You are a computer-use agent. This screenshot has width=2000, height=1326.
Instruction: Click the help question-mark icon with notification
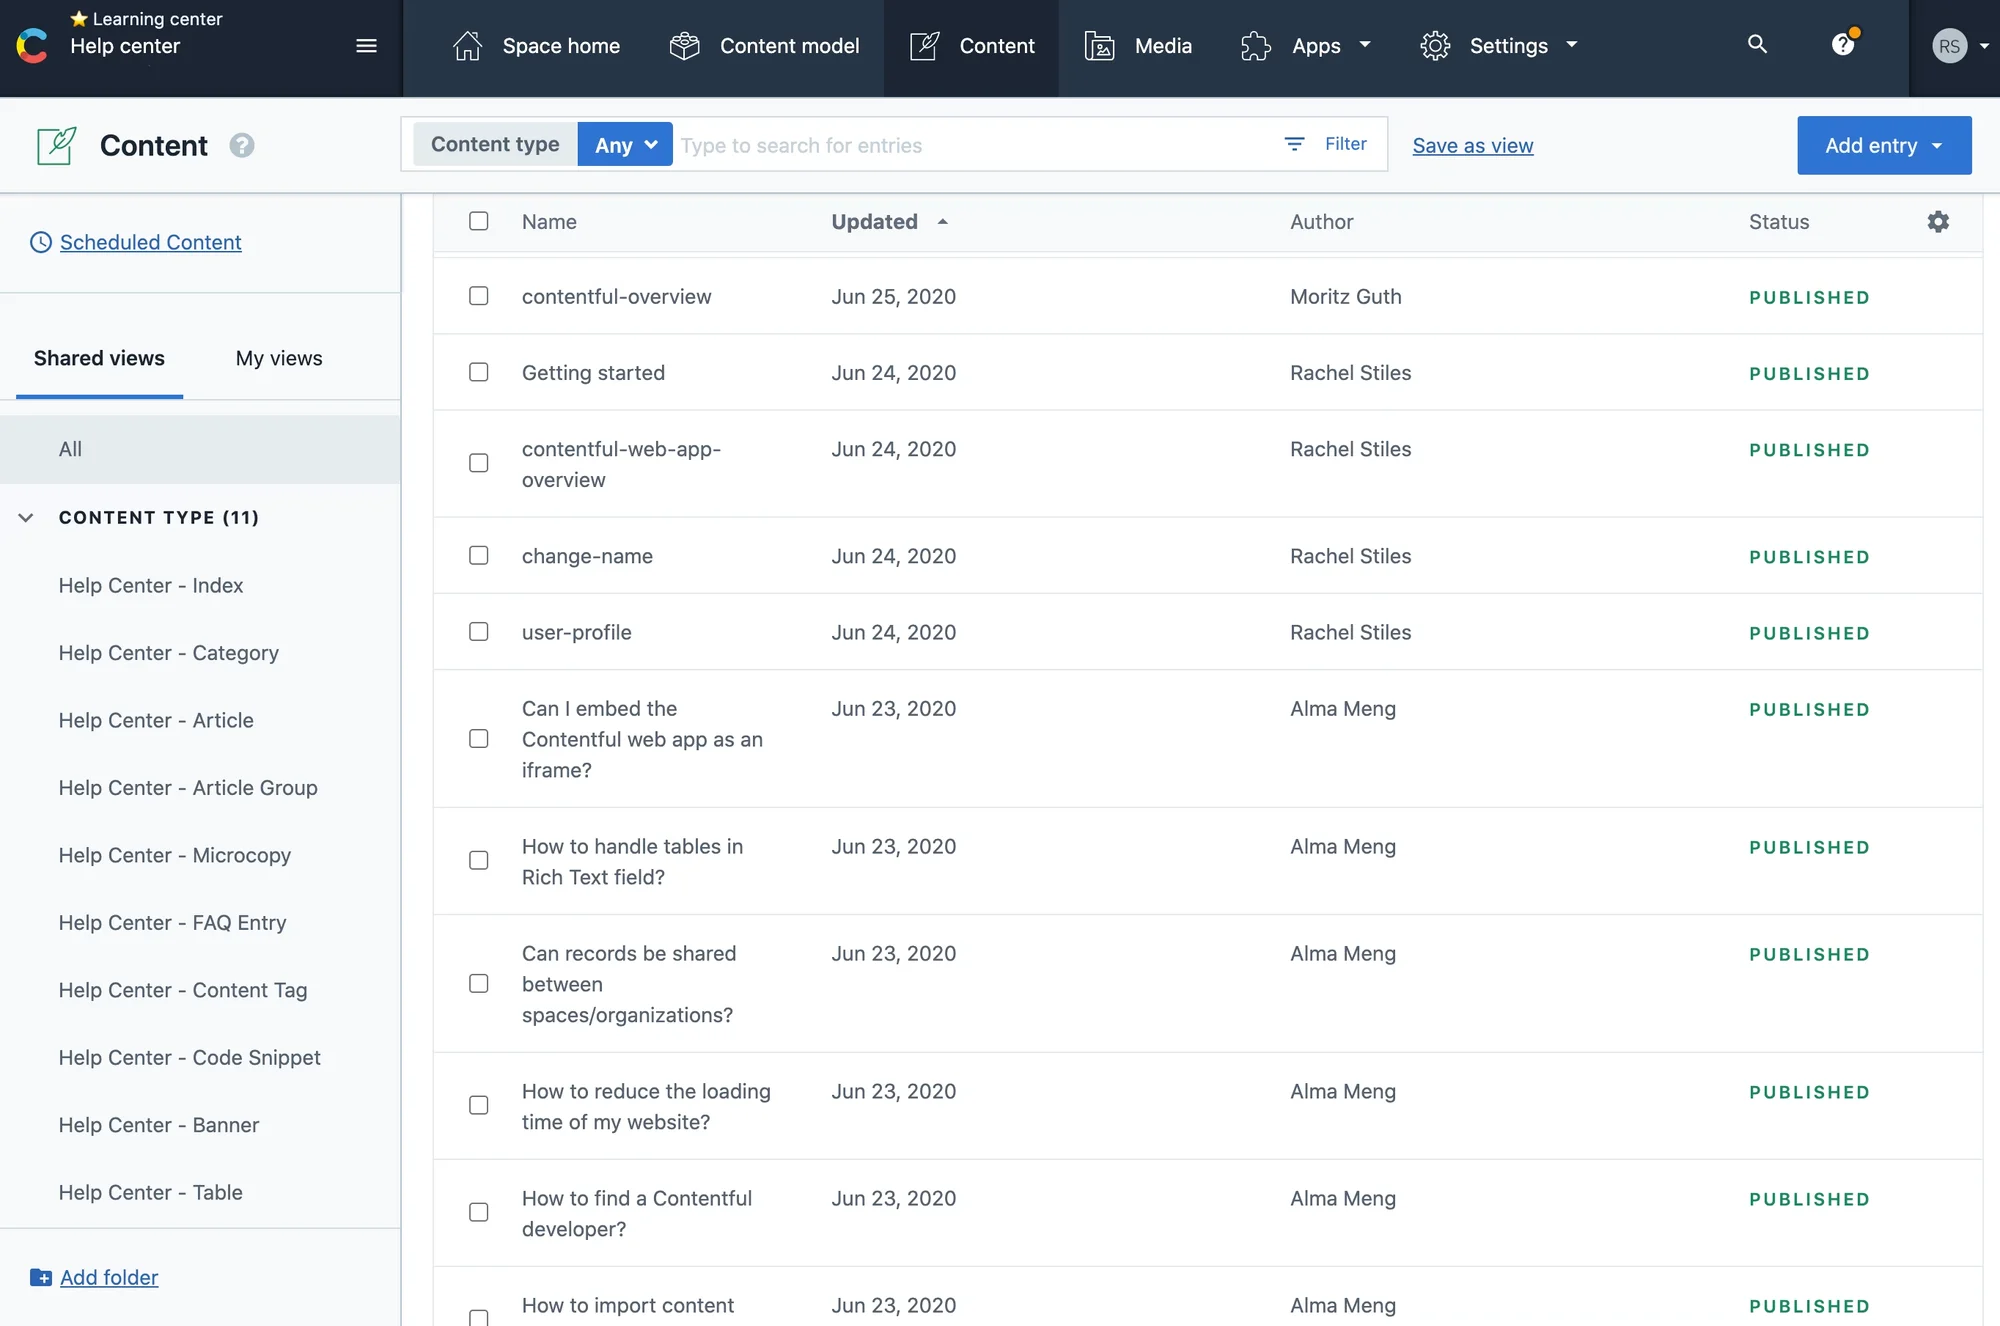[1843, 45]
